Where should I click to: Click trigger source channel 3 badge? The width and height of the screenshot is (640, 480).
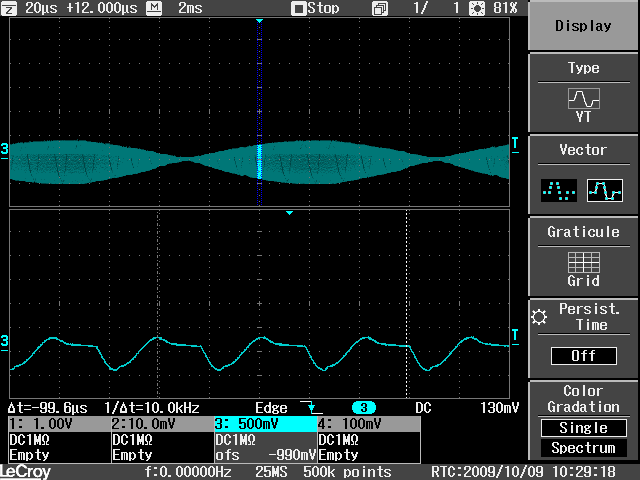(x=364, y=407)
